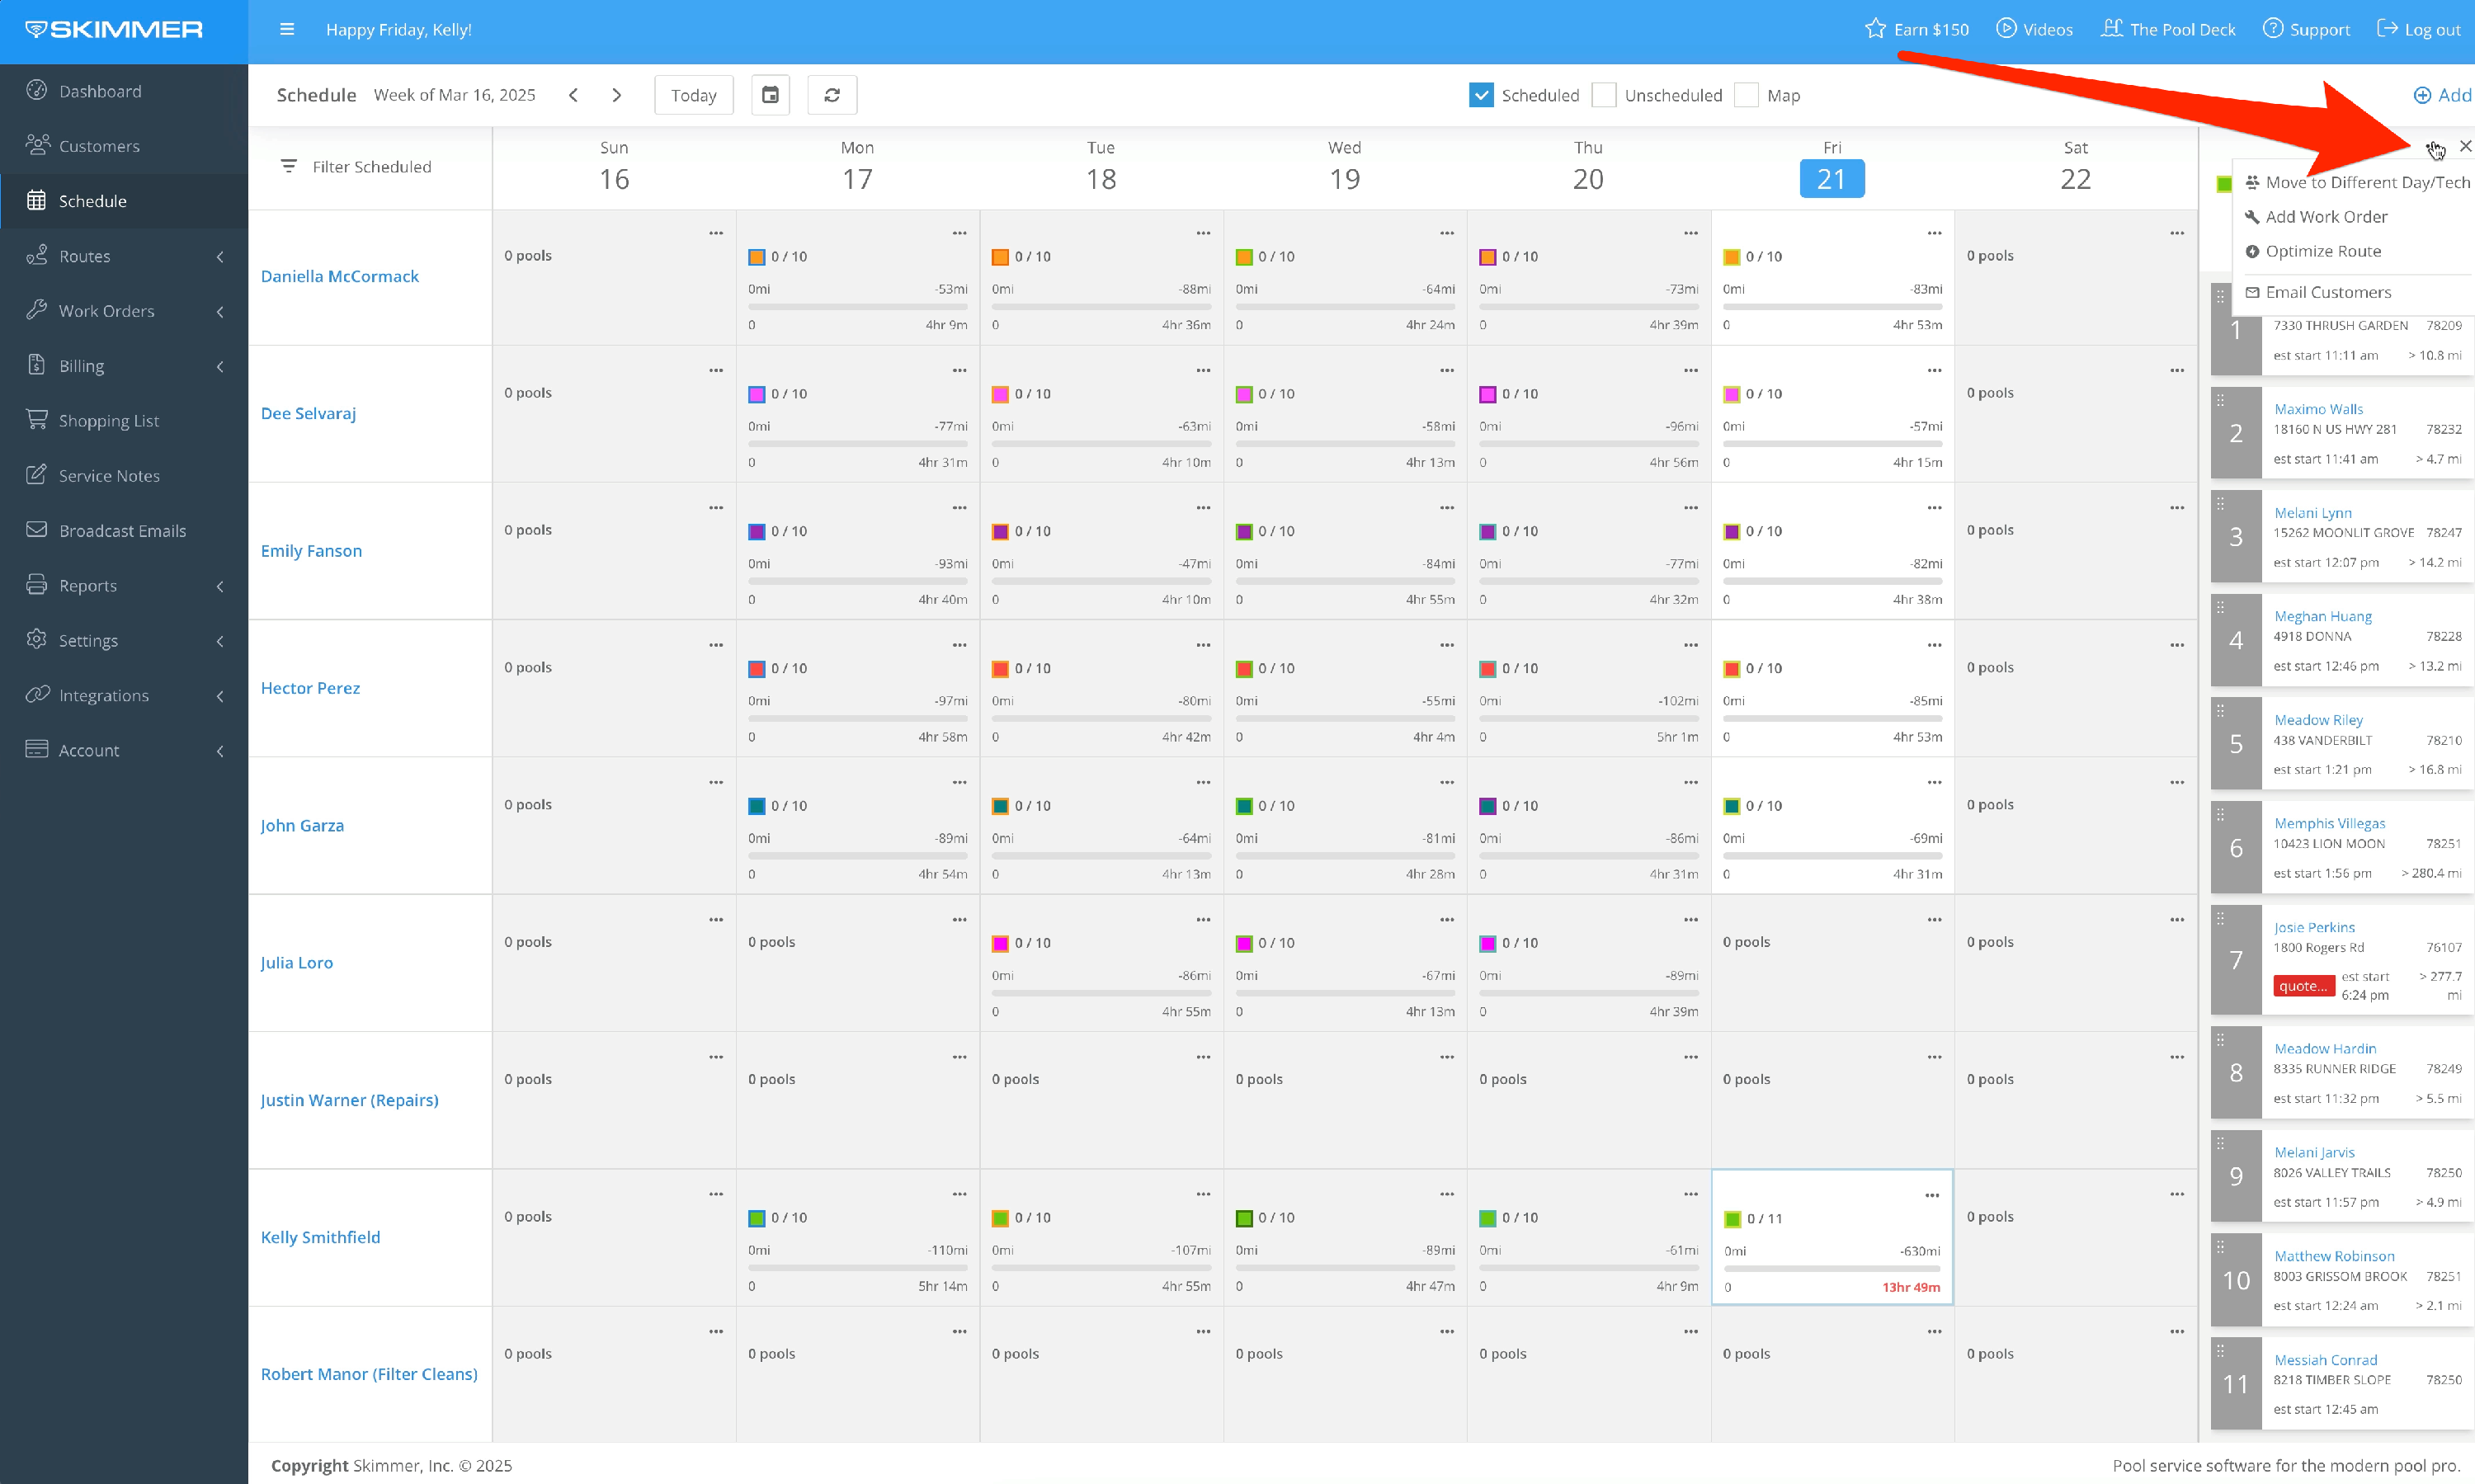Uncheck the Scheduled checkbox
The image size is (2475, 1484).
[x=1481, y=95]
